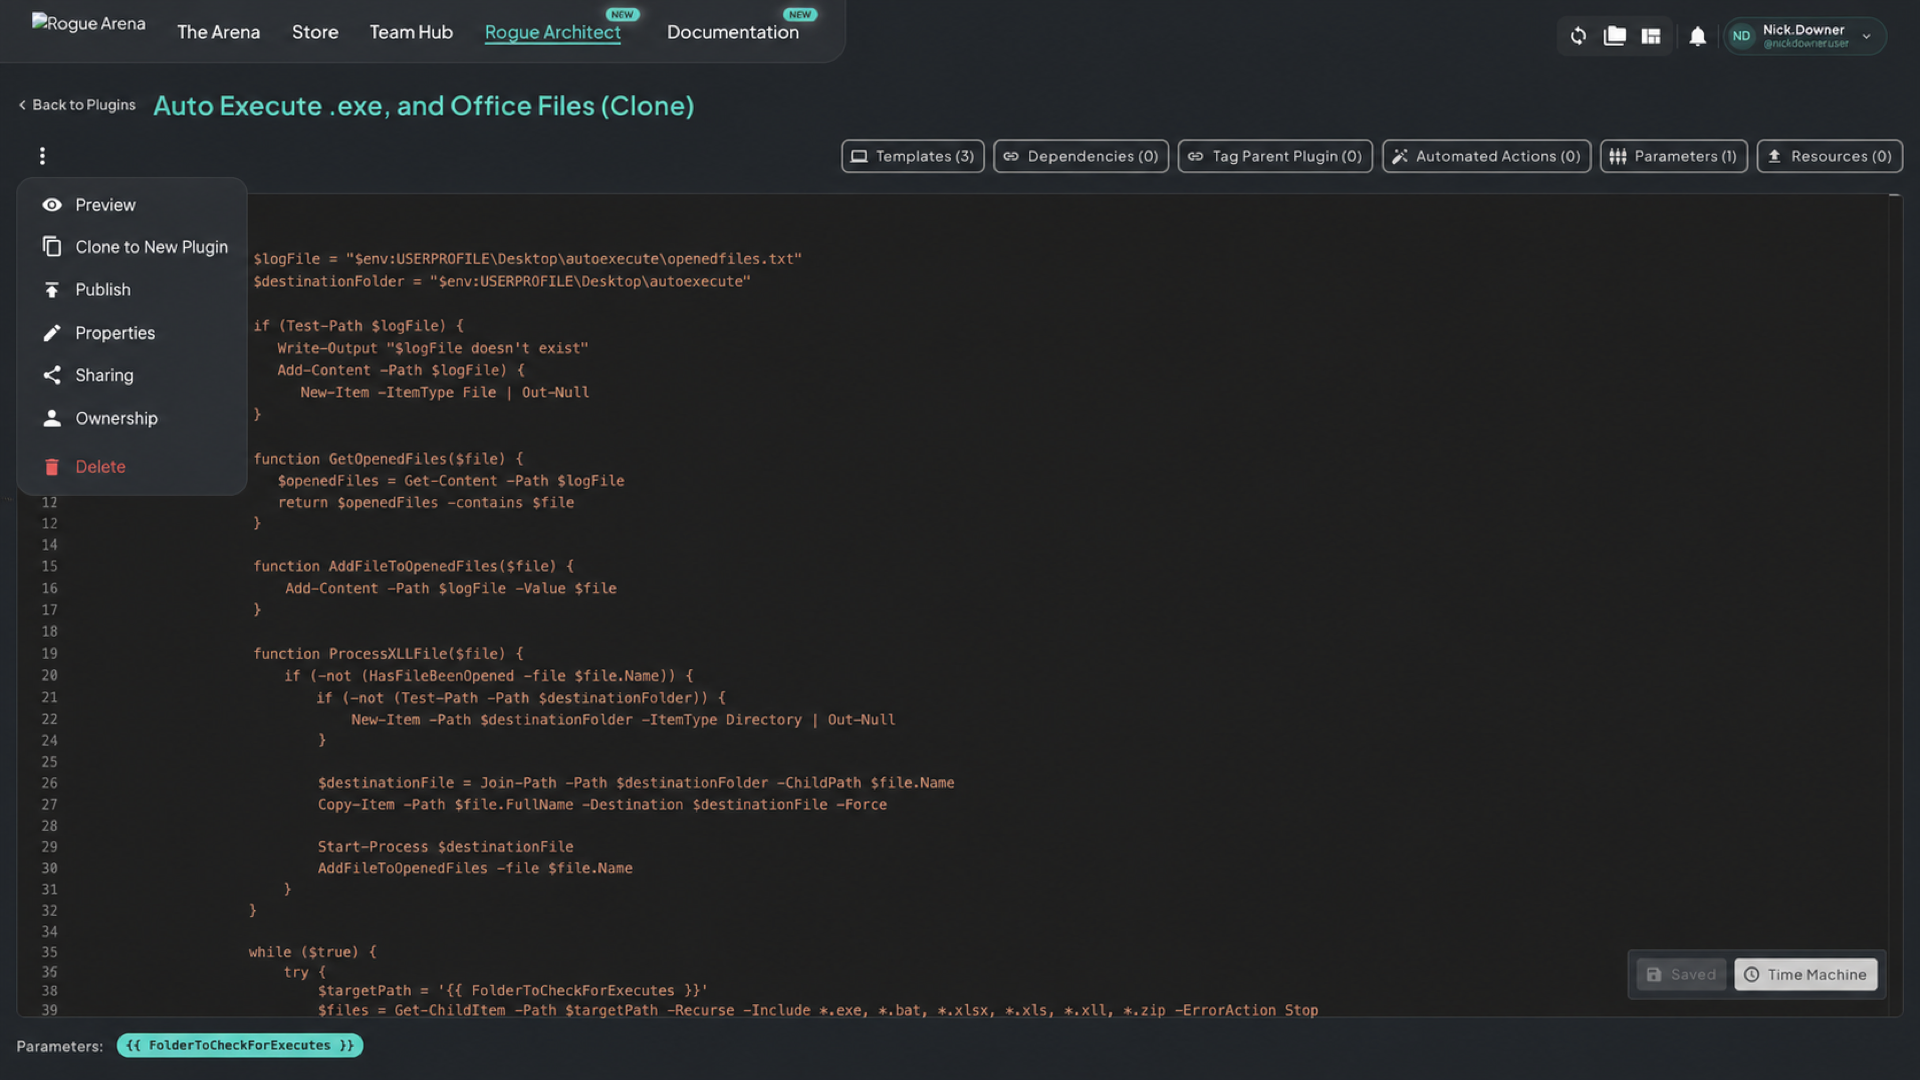Screen dimensions: 1920x1080
Task: Open Time Machine history
Action: coord(1805,975)
